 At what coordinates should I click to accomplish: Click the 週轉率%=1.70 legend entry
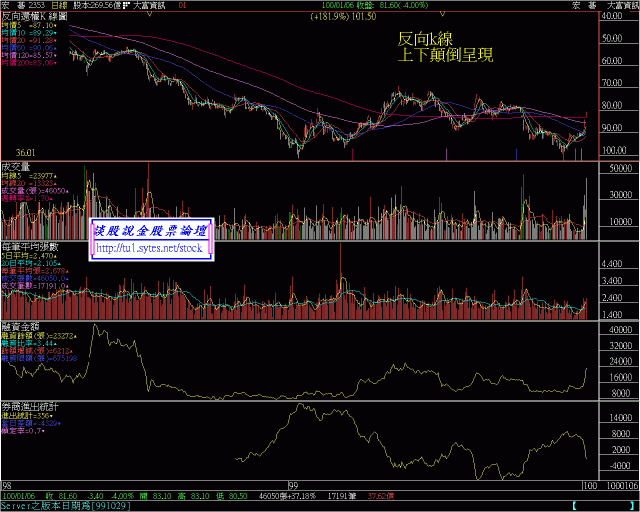point(27,198)
